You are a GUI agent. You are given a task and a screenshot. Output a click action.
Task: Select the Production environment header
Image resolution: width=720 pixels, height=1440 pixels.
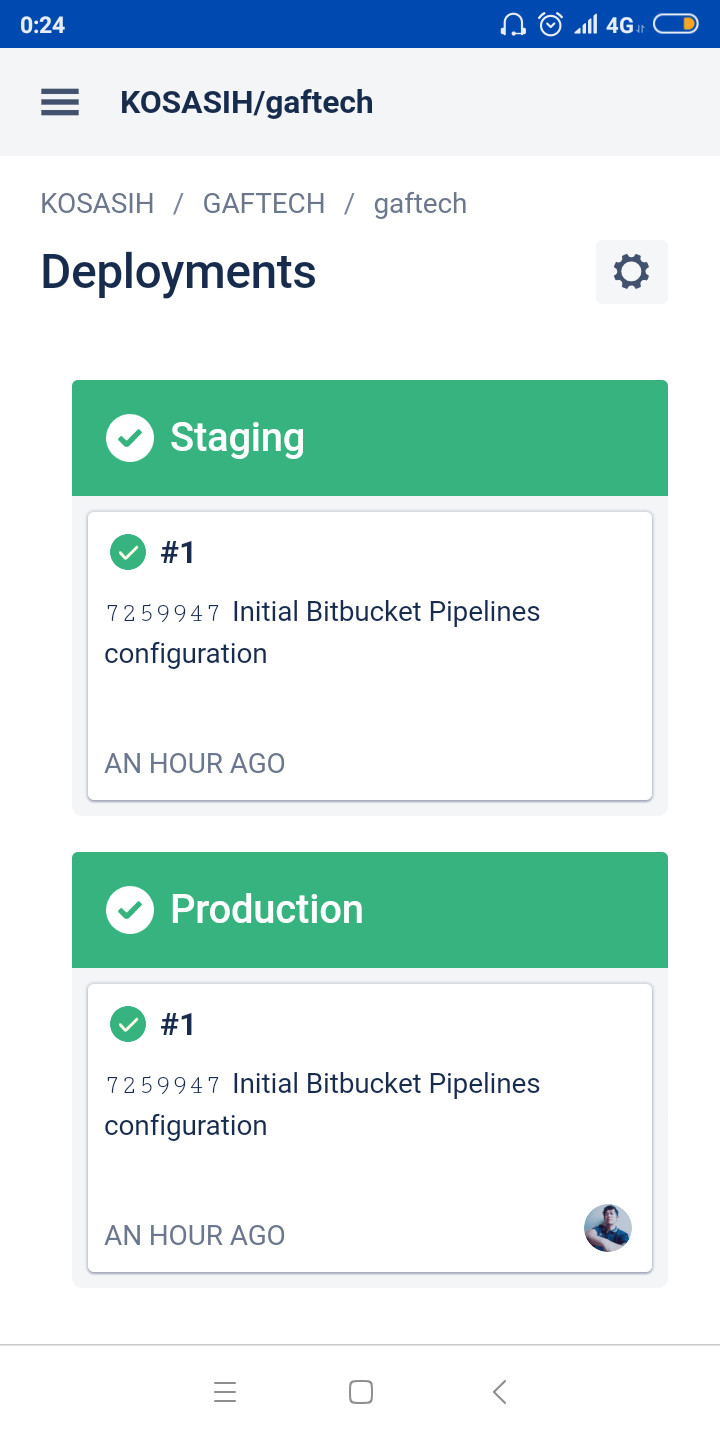click(x=370, y=910)
